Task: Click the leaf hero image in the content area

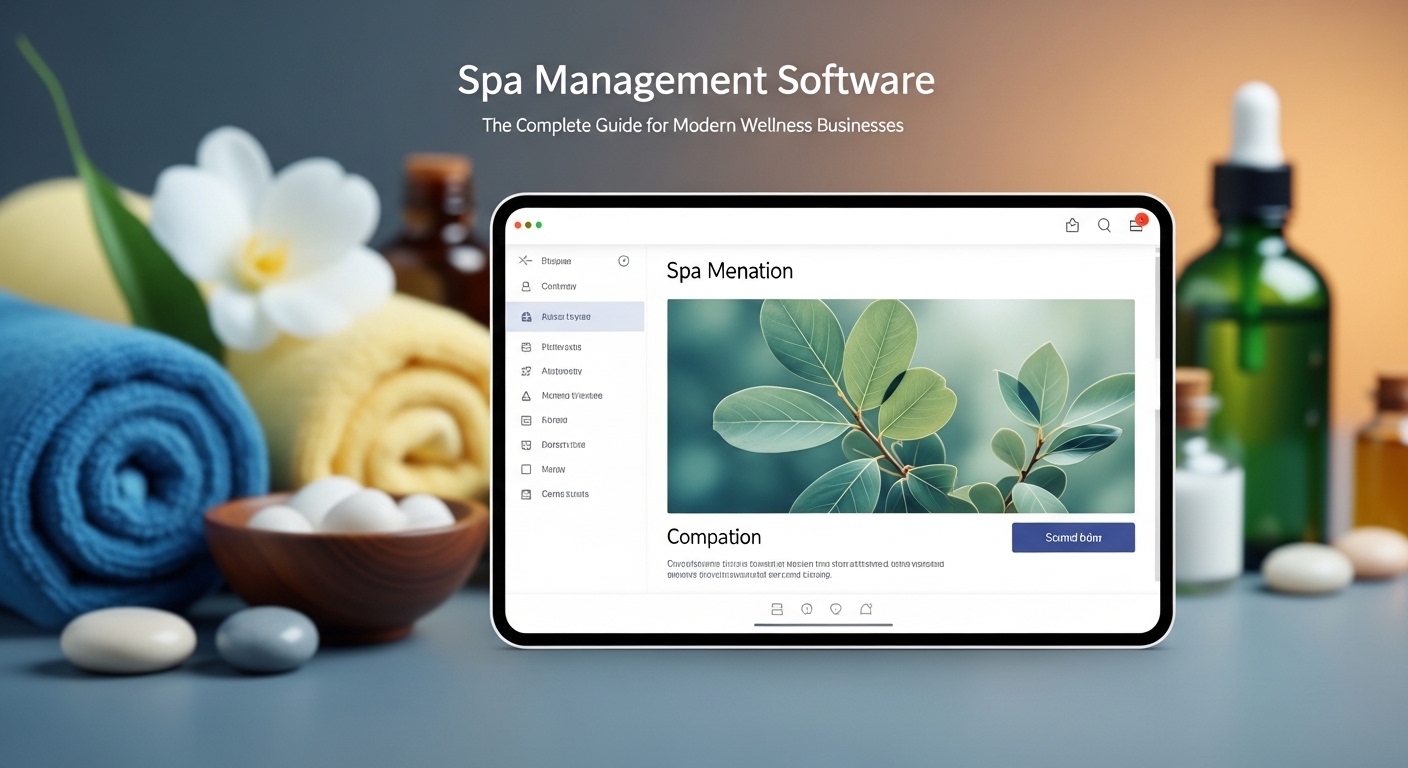Action: click(x=900, y=406)
